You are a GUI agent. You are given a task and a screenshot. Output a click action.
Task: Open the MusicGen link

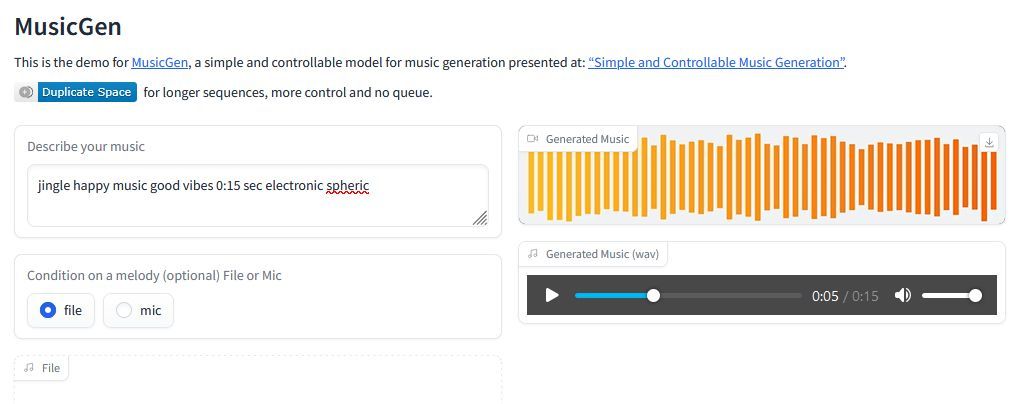160,62
